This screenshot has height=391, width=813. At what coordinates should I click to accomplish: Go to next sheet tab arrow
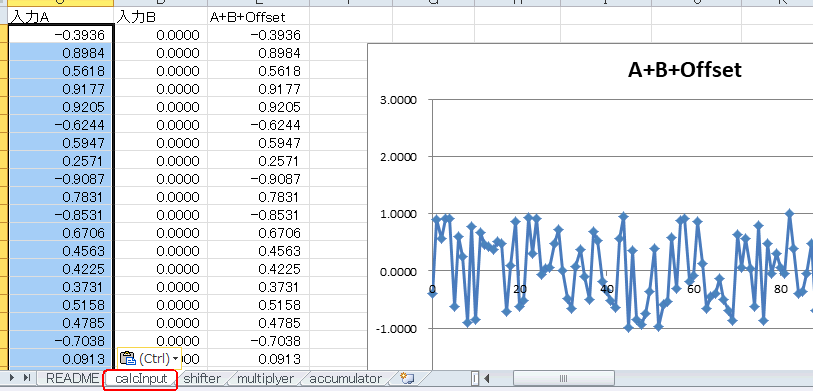(12, 378)
